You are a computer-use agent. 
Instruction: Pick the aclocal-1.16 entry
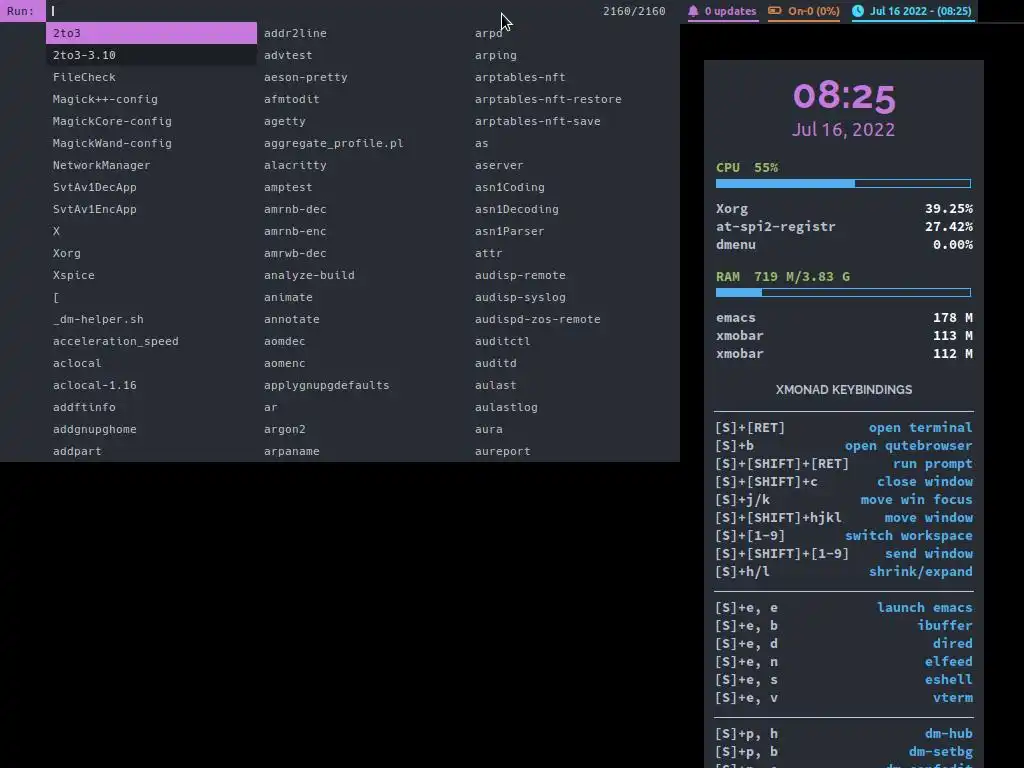(x=95, y=385)
